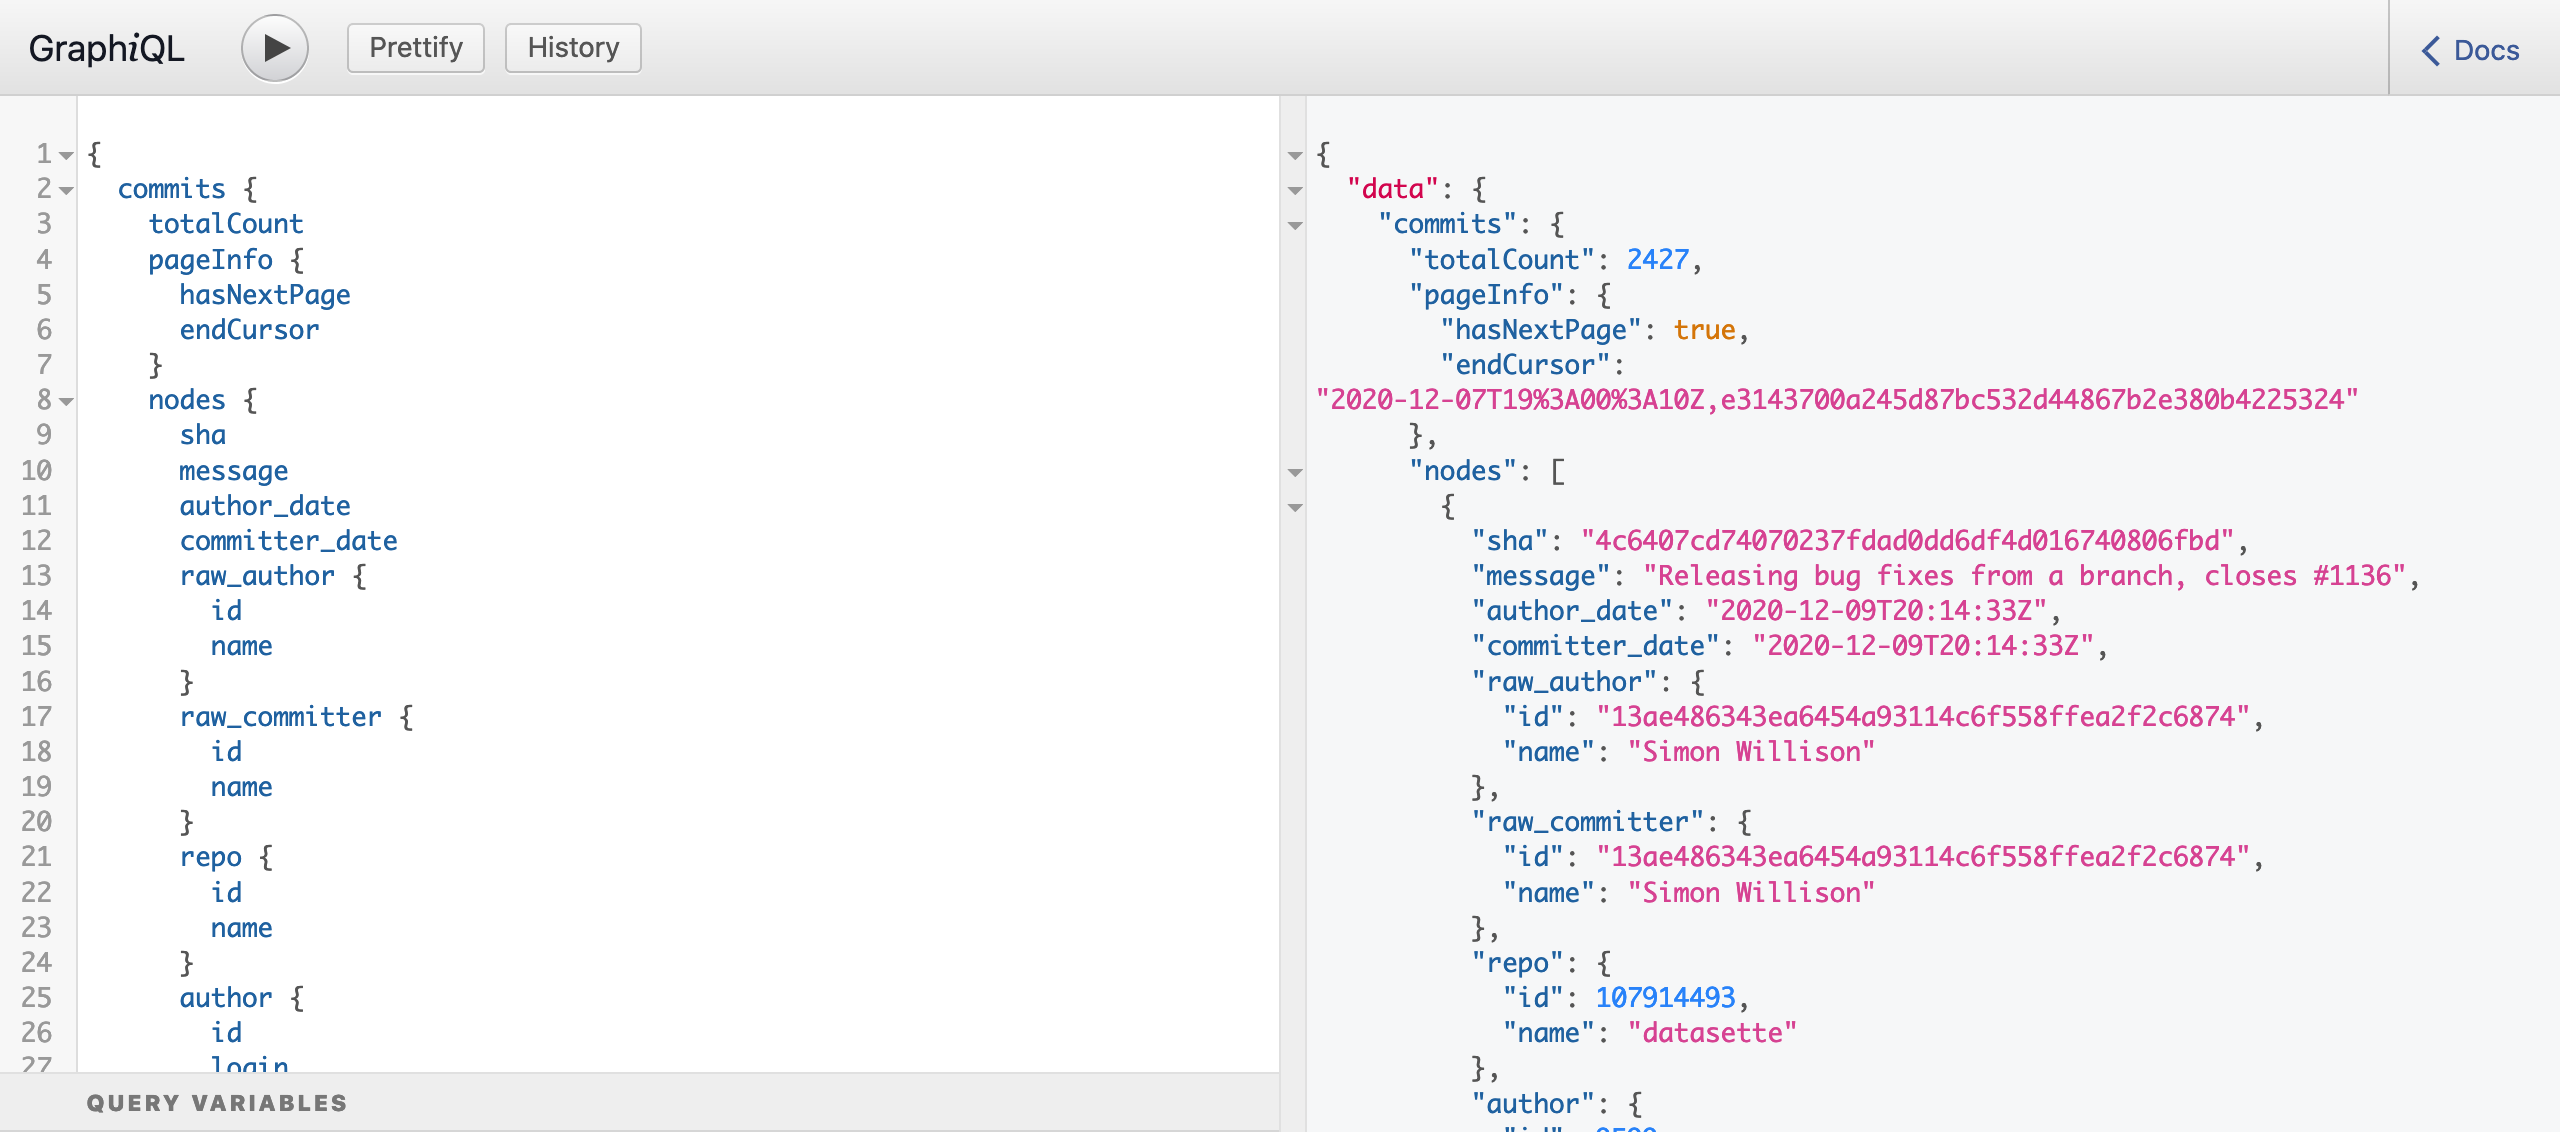Viewport: 2560px width, 1132px height.
Task: Click the GraphiQL title logo
Action: 106,48
